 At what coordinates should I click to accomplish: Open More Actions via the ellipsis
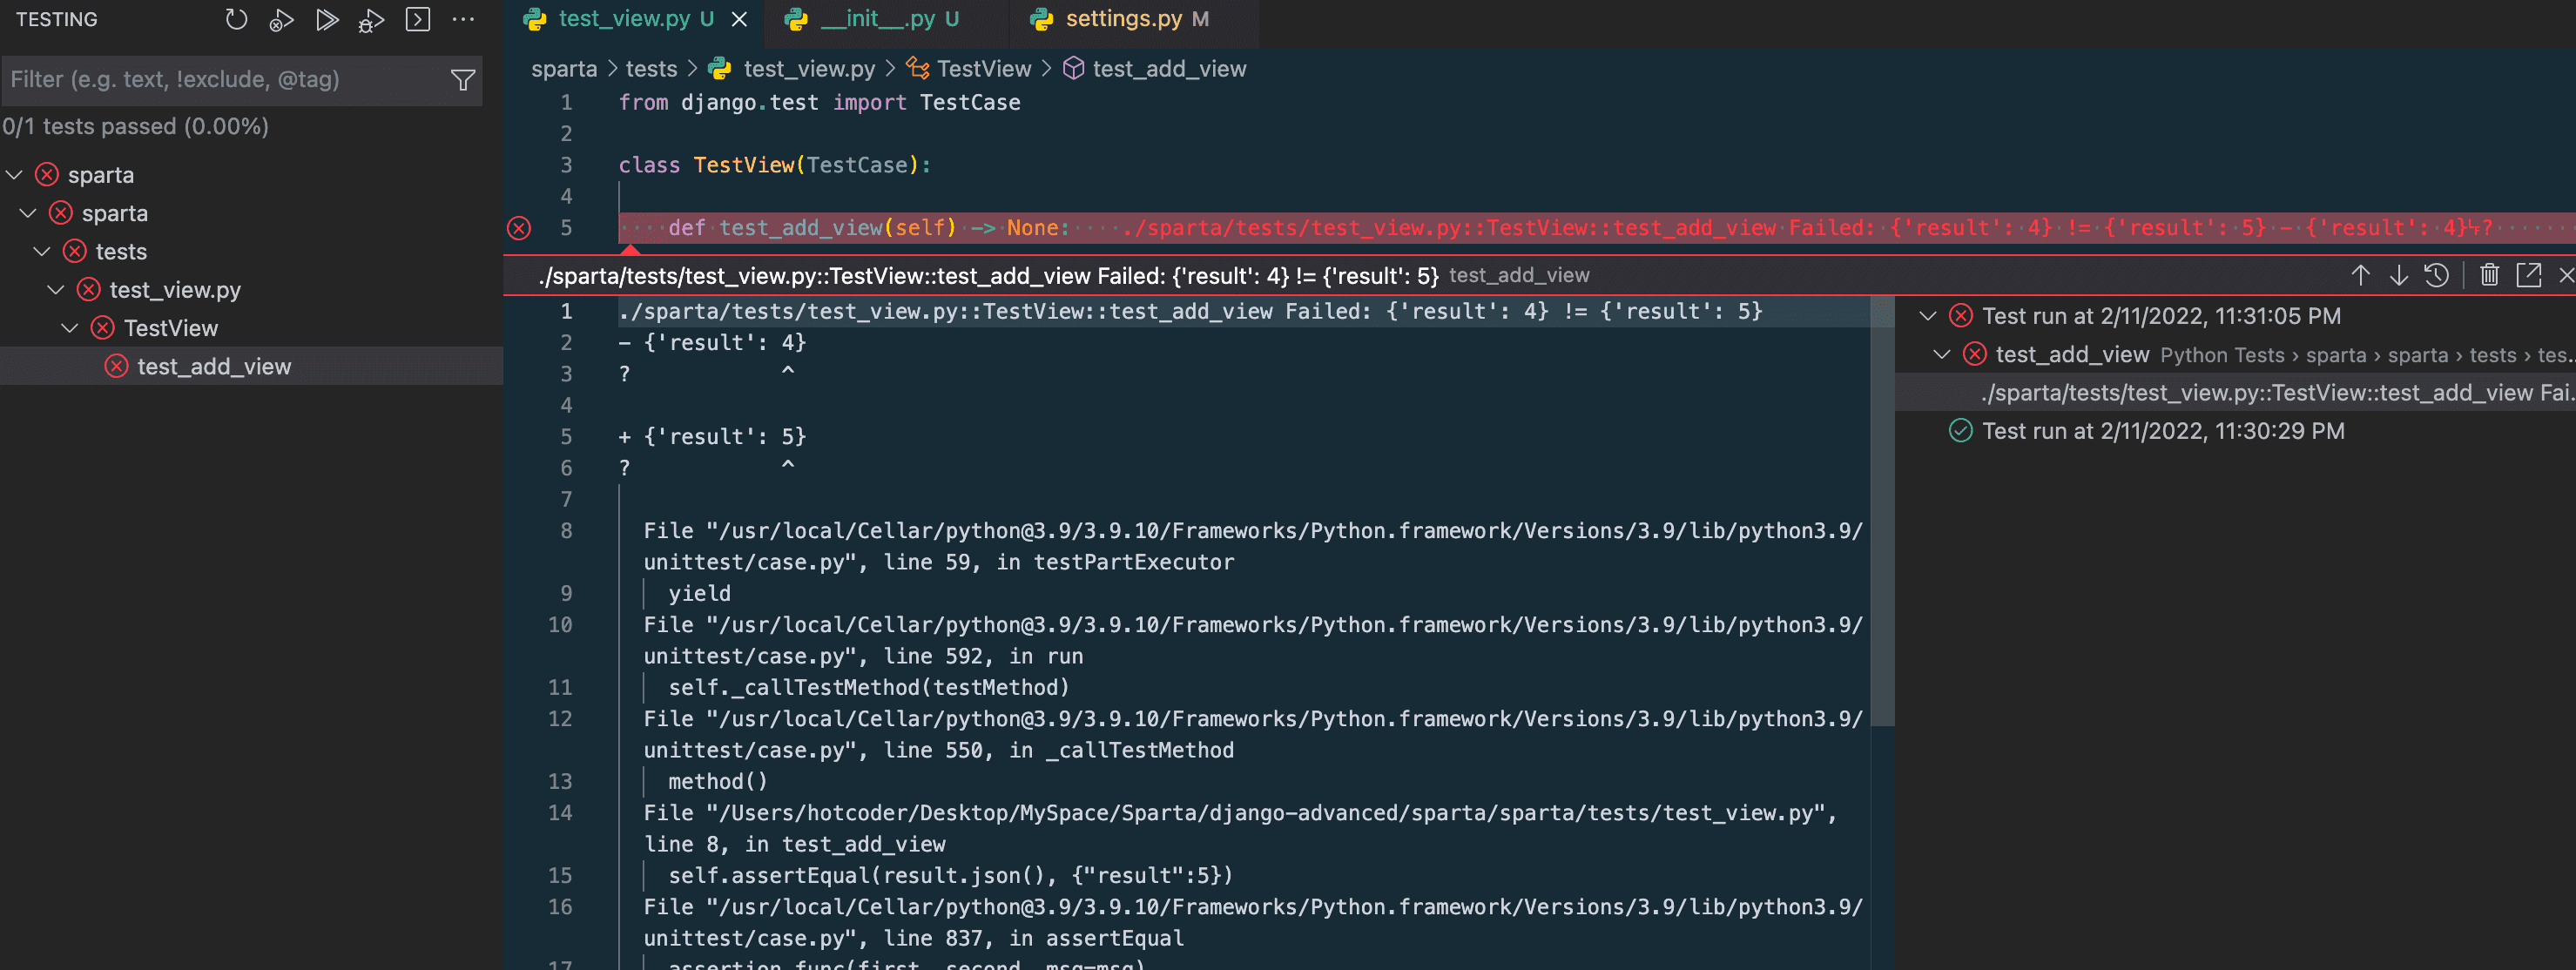464,19
